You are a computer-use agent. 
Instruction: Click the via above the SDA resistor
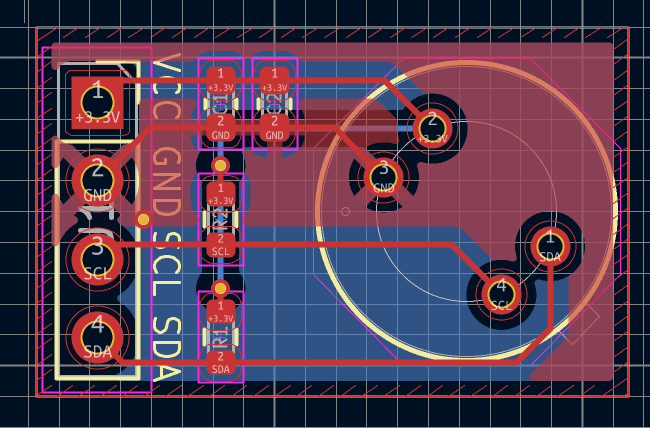[x=221, y=291]
